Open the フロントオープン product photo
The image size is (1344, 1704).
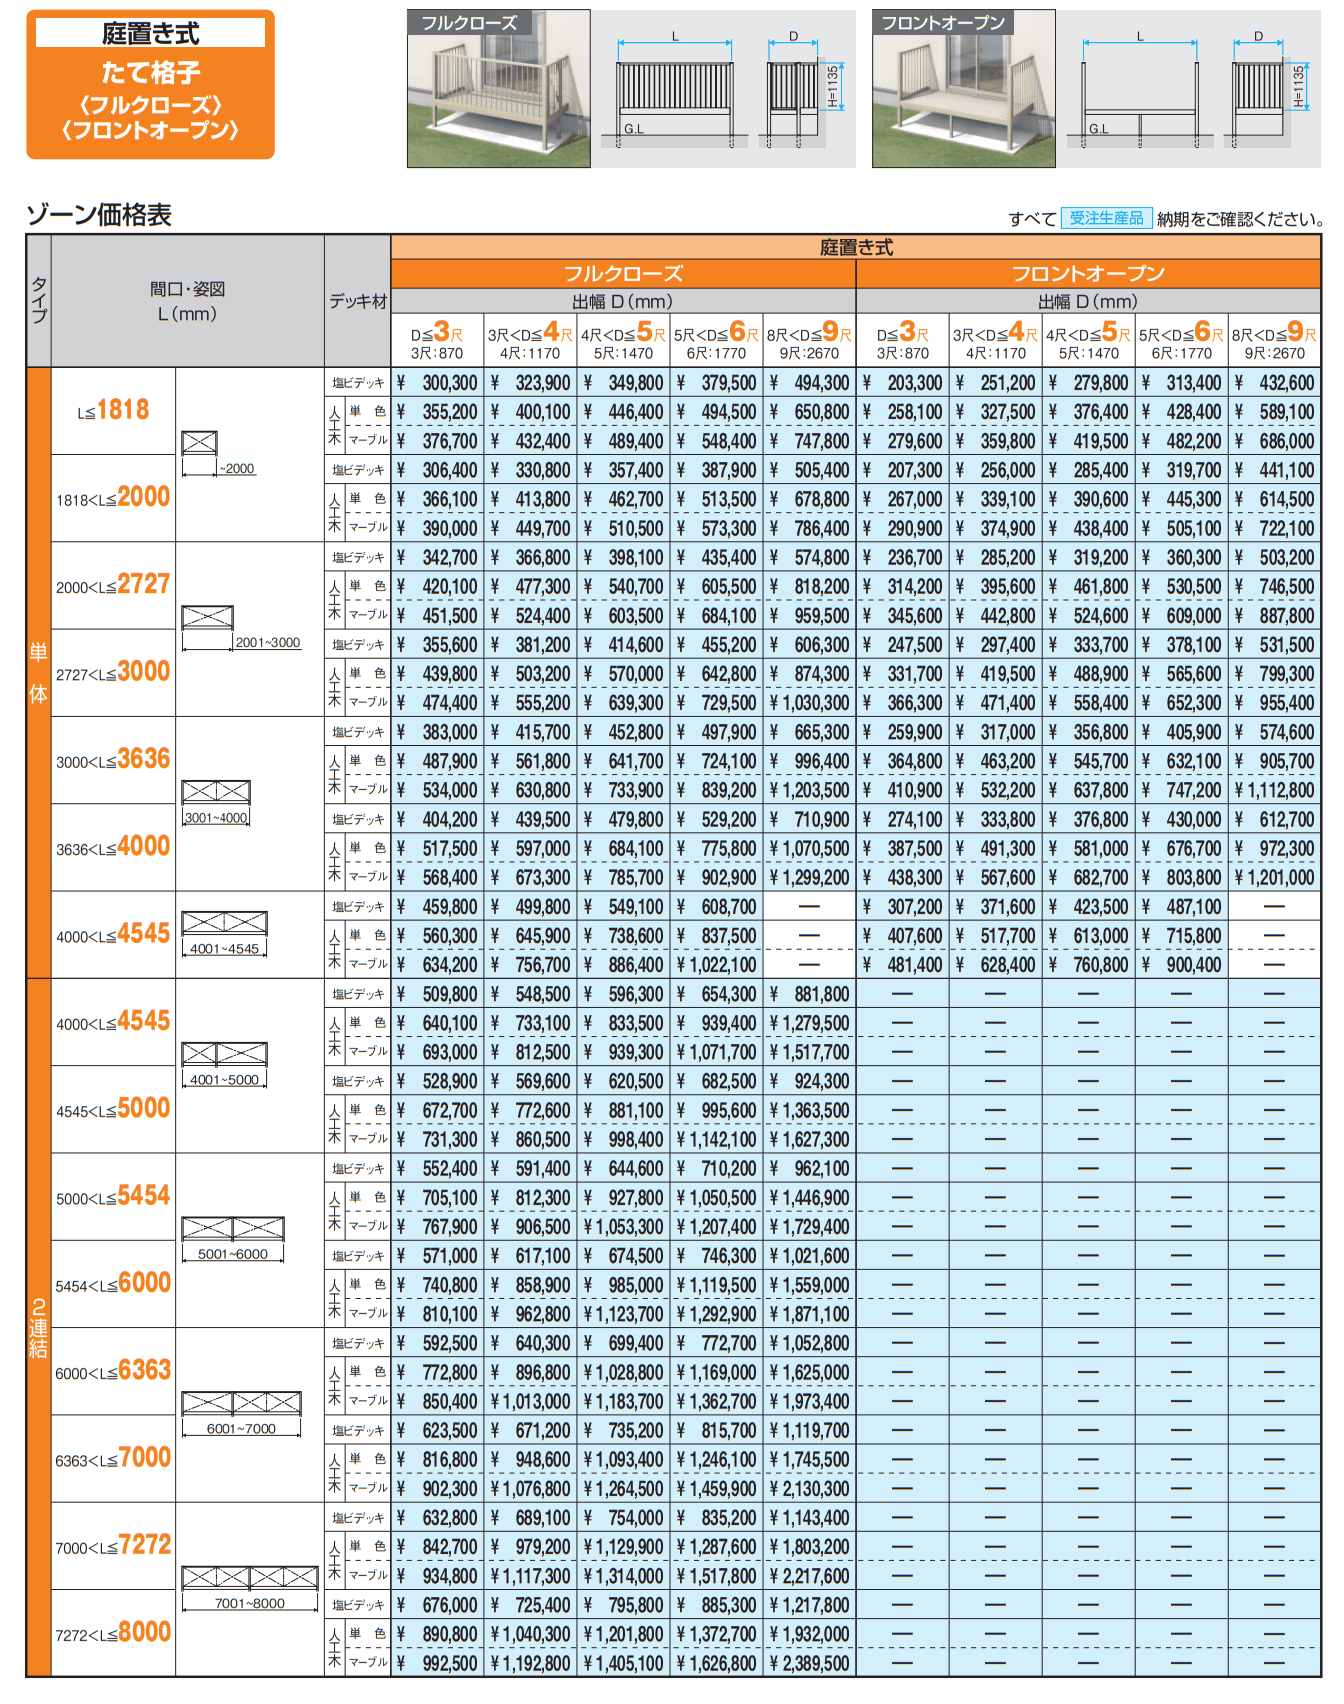[x=963, y=89]
